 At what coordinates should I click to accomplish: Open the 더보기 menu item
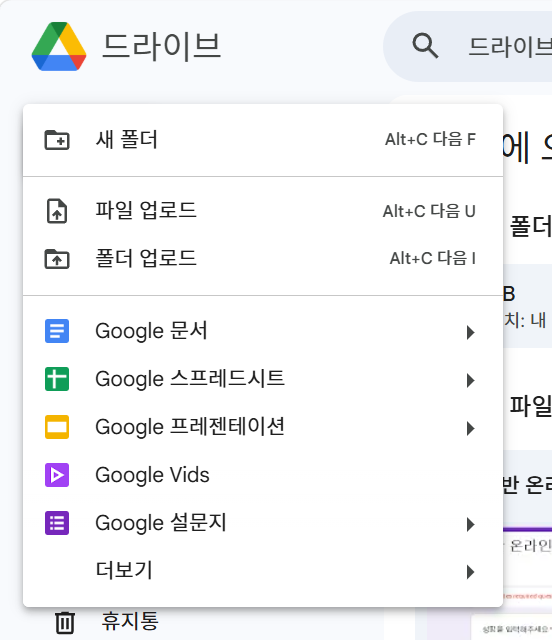click(263, 571)
